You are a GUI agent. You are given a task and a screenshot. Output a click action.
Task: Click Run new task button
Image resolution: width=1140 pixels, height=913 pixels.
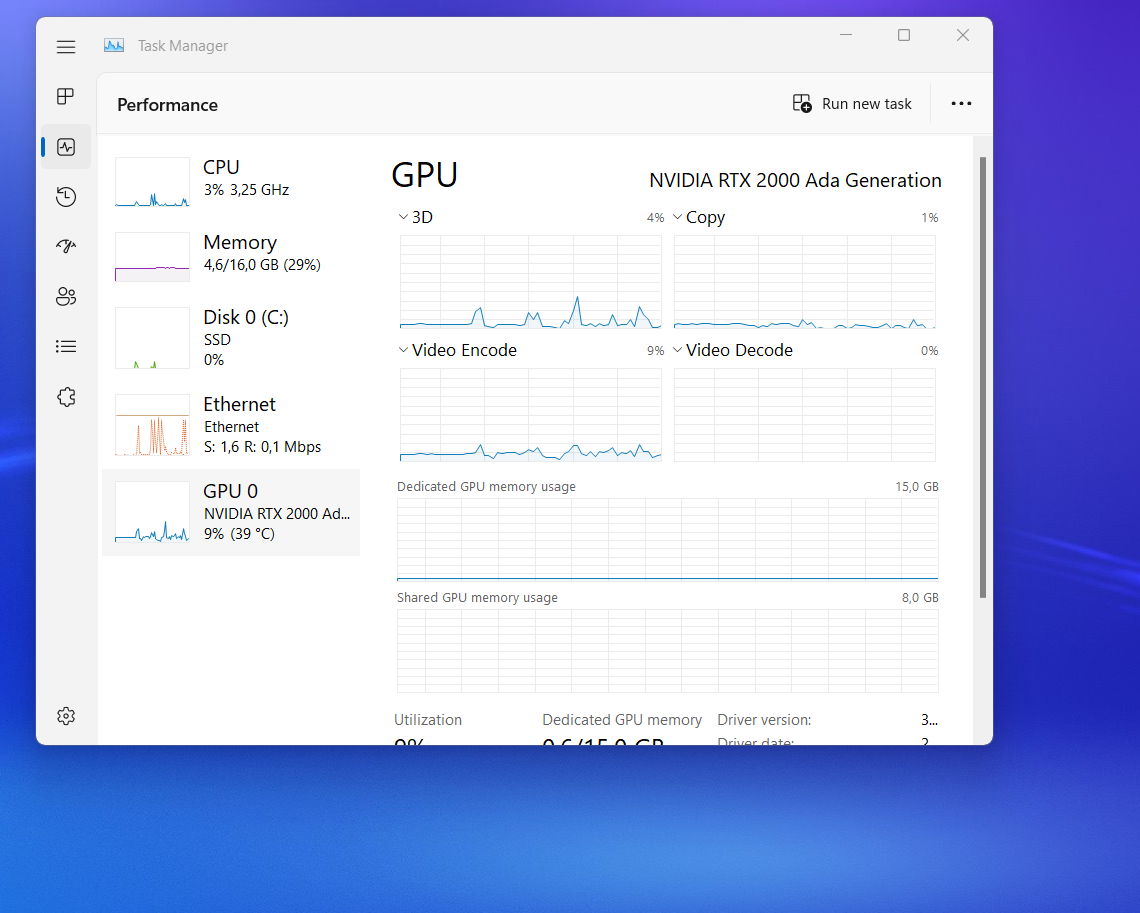[851, 103]
